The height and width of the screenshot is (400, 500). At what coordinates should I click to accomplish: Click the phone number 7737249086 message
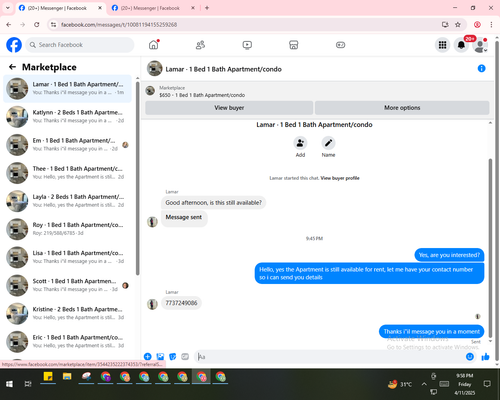point(181,303)
